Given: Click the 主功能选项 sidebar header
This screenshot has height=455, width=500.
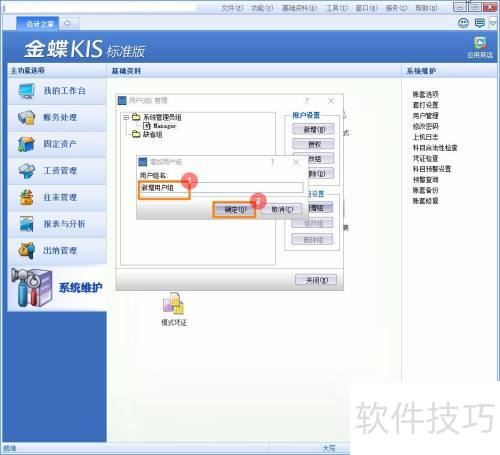Looking at the screenshot, I should click(x=27, y=71).
